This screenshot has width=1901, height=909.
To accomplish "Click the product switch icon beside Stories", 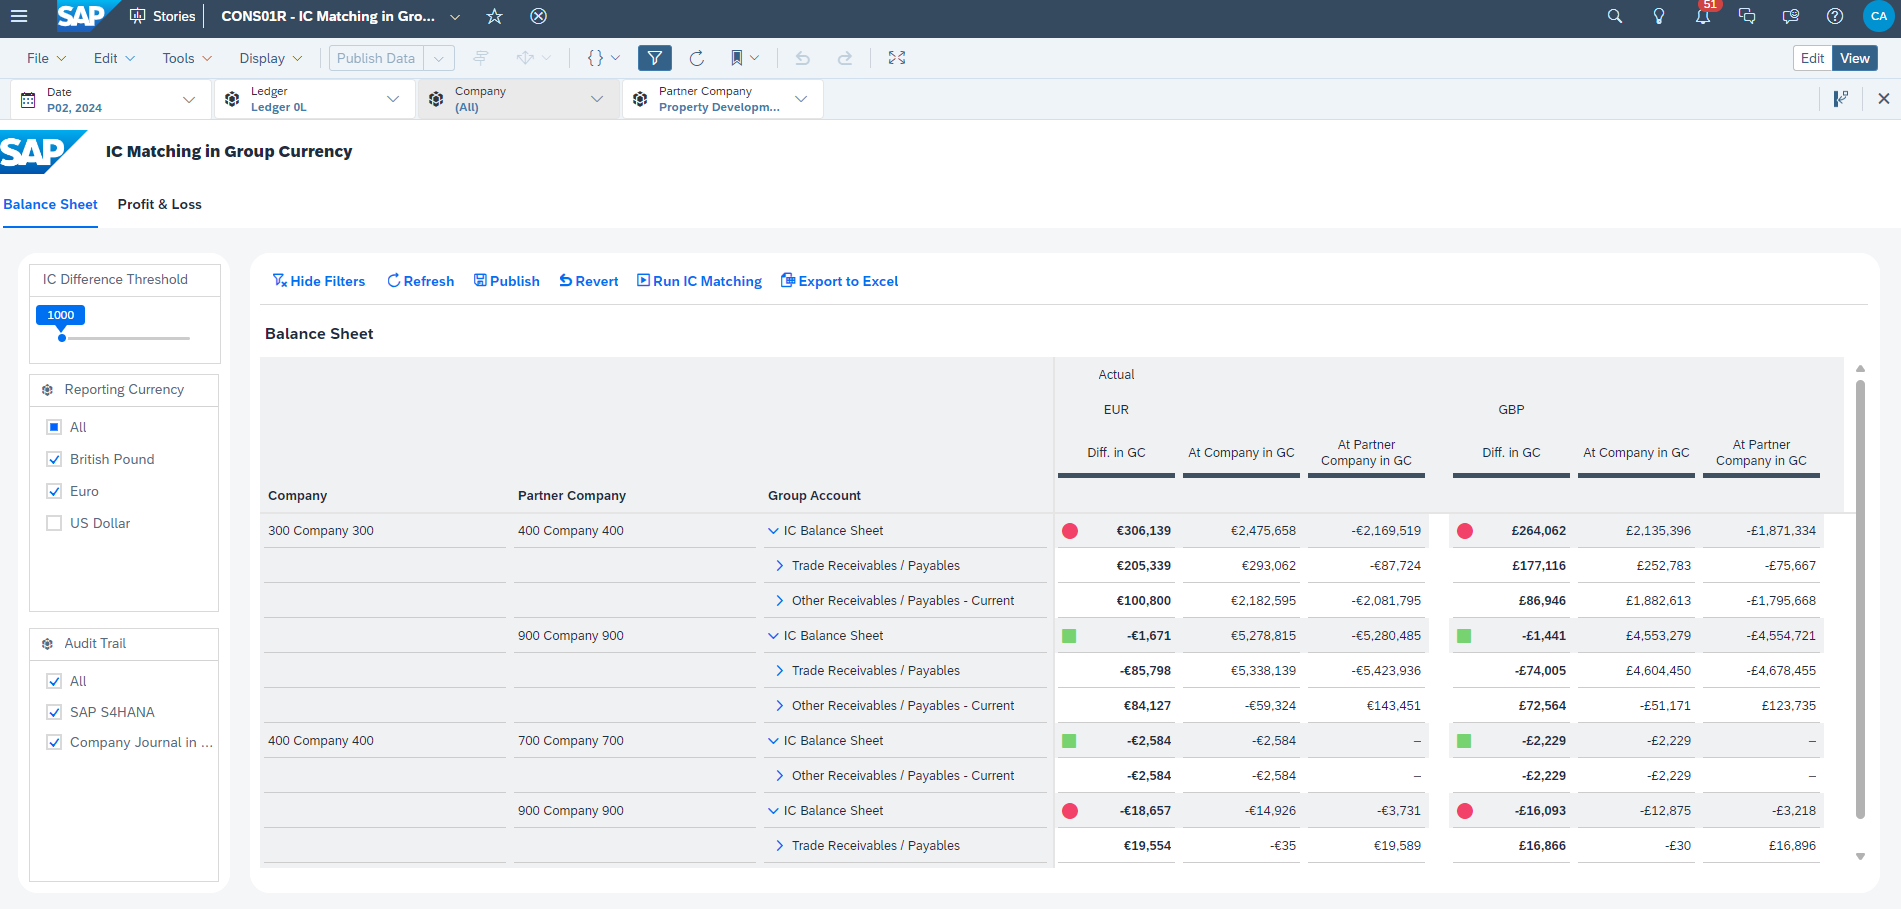I will pyautogui.click(x=138, y=16).
